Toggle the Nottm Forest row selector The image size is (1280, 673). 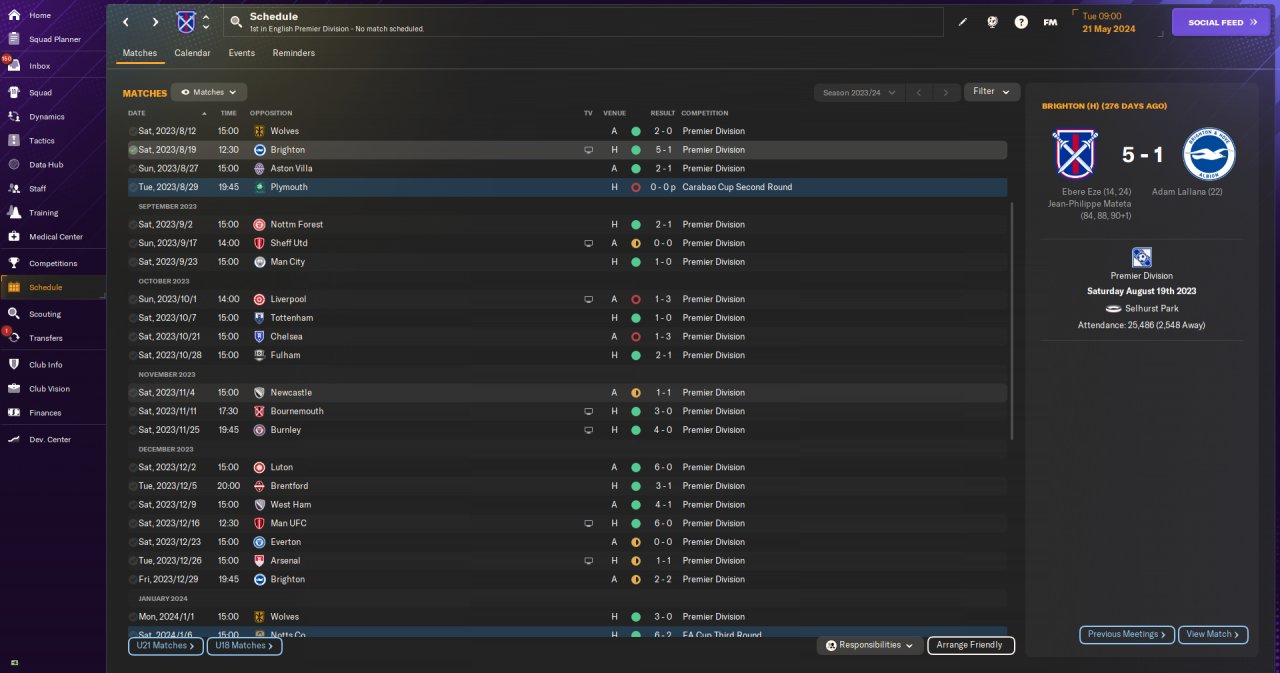point(133,224)
